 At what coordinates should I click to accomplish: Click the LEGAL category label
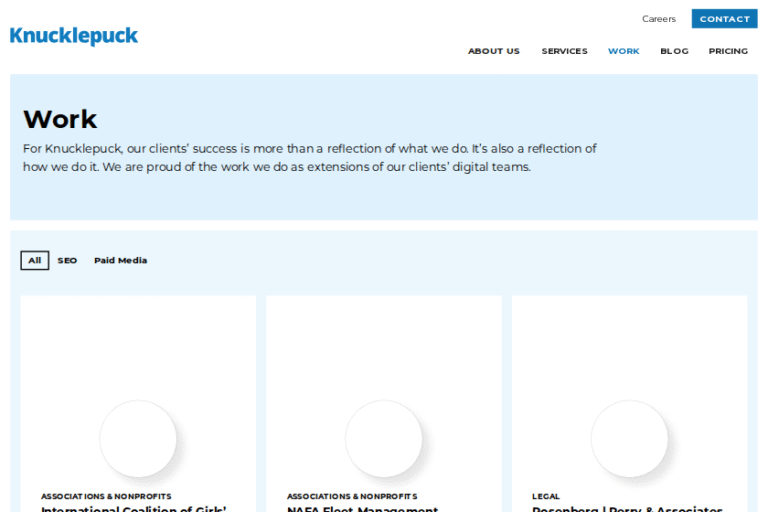point(546,496)
